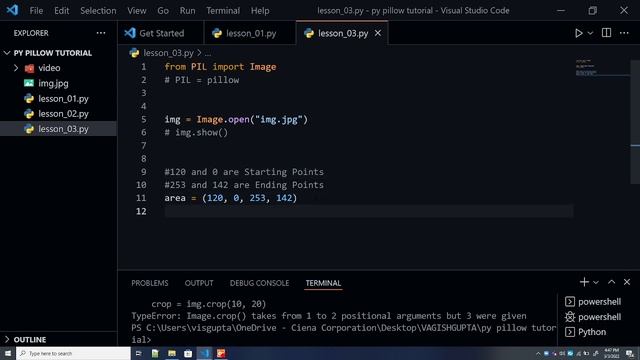
Task: Select the TERMINAL panel tab
Action: click(x=323, y=283)
